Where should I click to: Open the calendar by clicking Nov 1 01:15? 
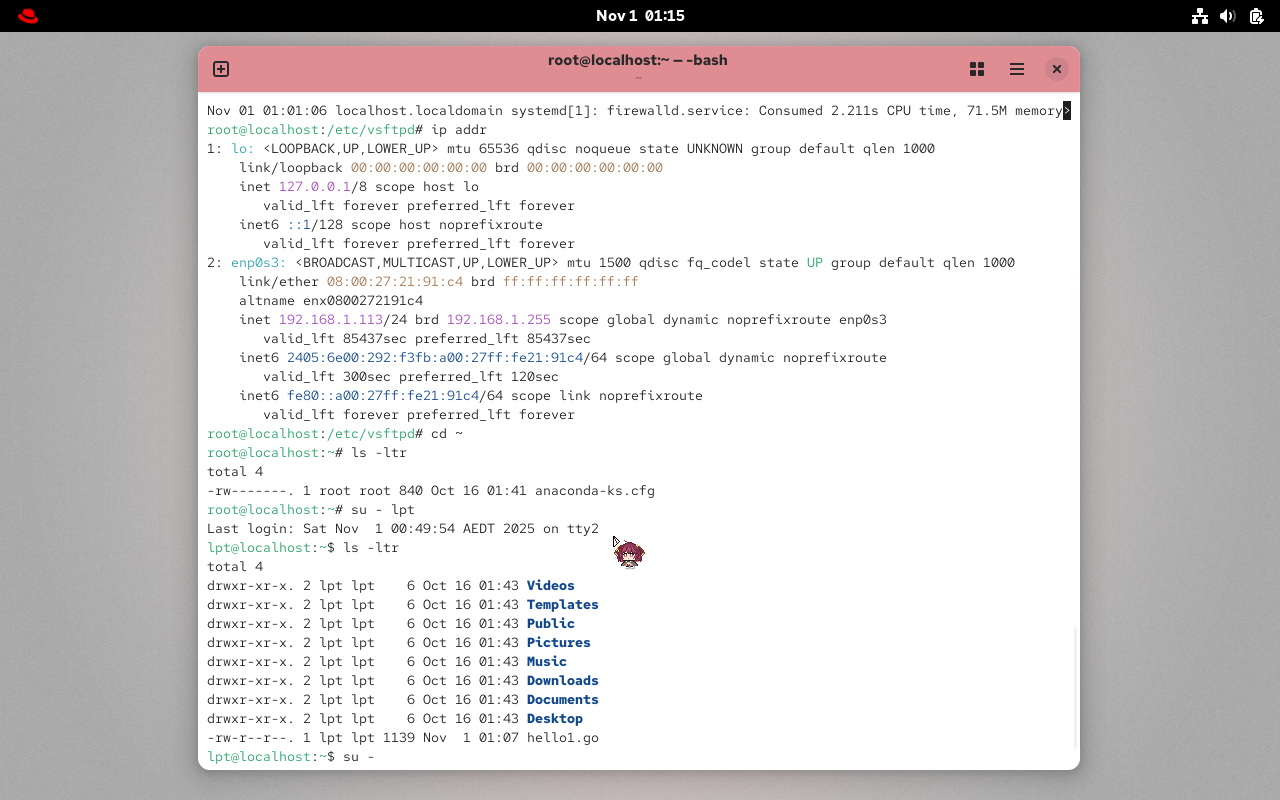[x=640, y=15]
